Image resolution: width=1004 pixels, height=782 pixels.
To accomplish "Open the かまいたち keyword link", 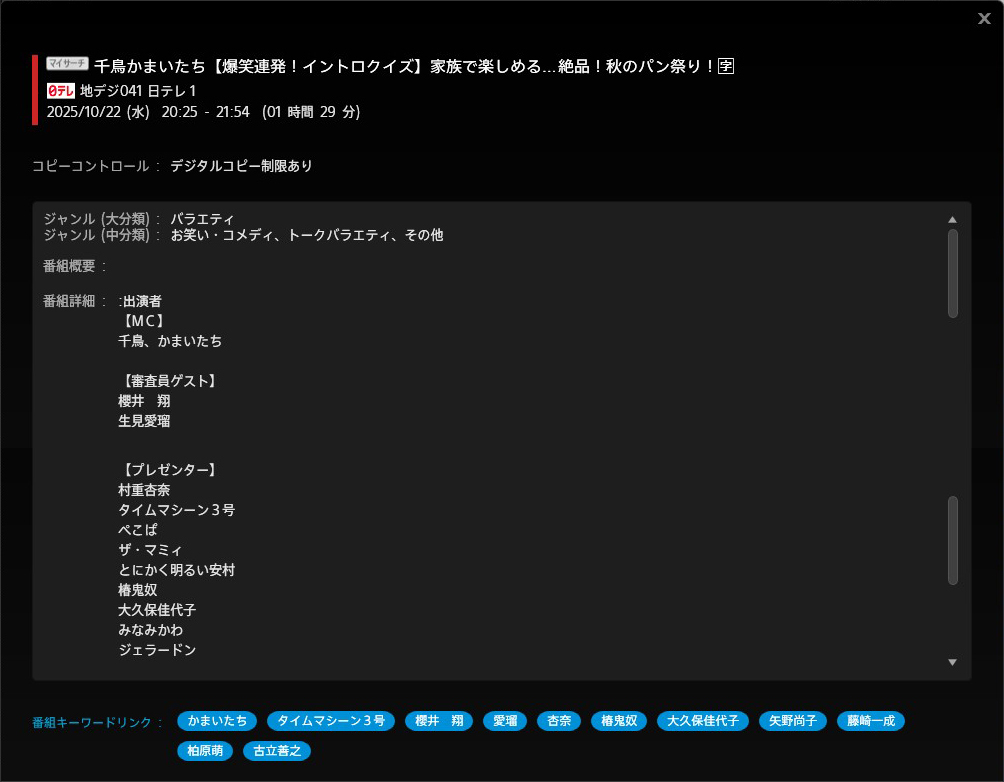I will (217, 721).
